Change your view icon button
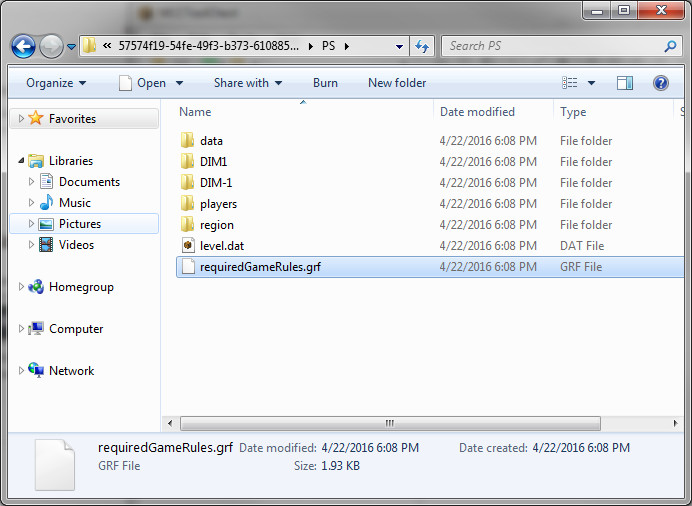 coord(569,82)
